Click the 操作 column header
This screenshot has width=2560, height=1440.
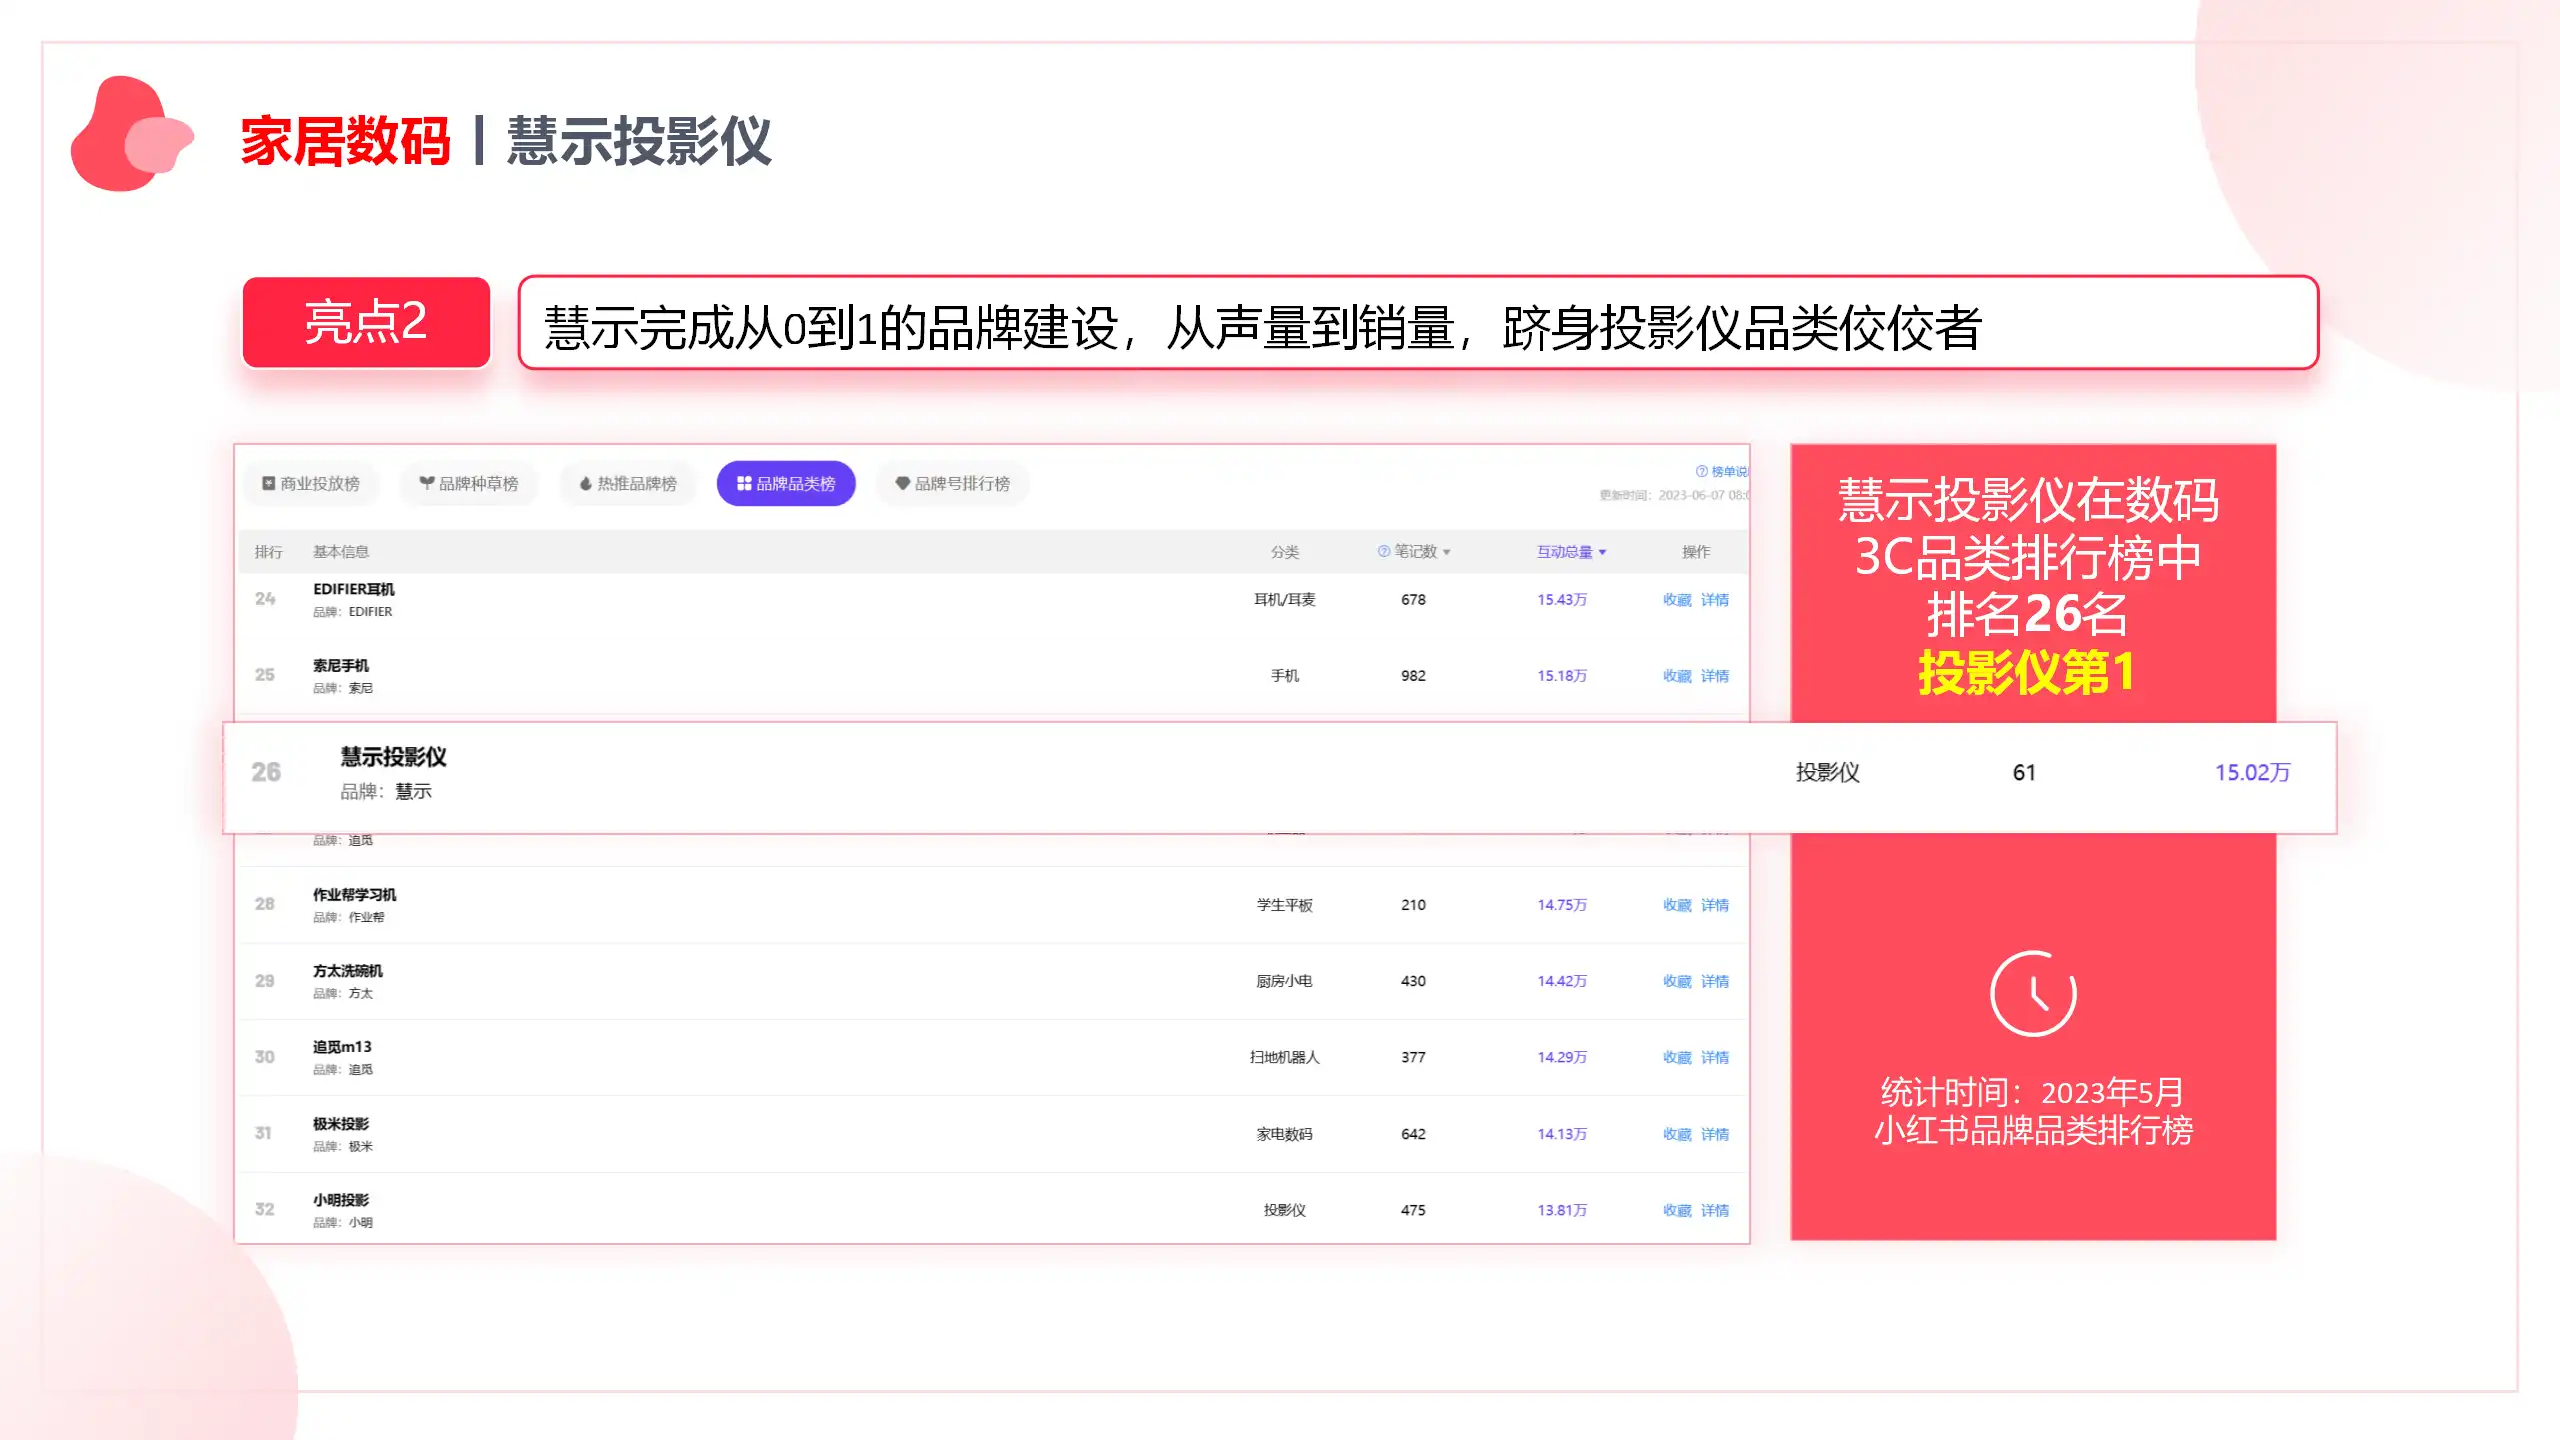1696,552
